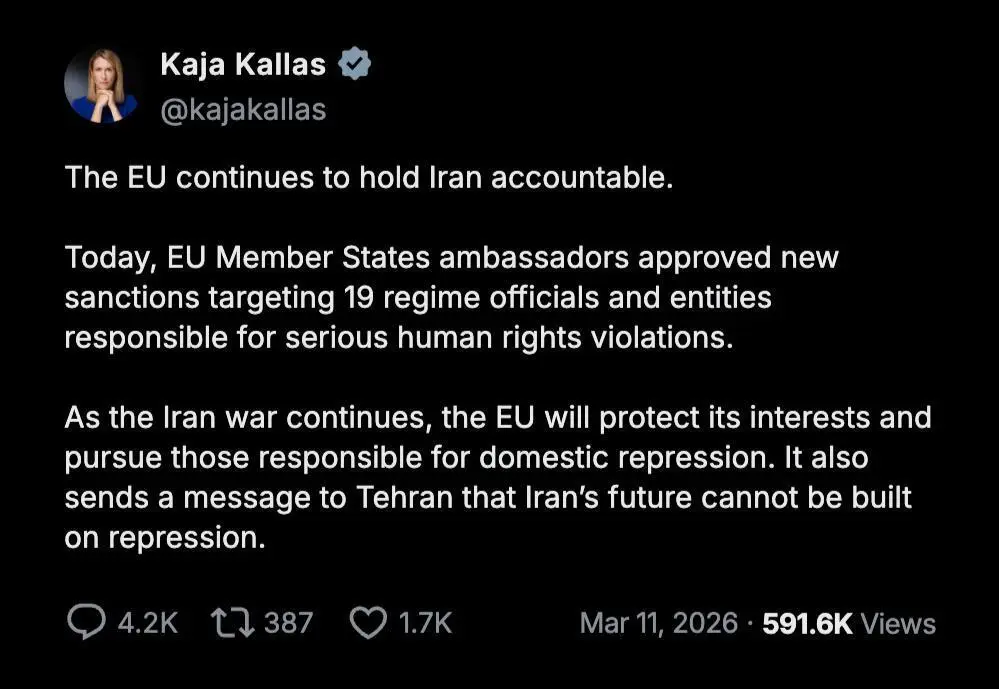Click the @kajakallas handle
This screenshot has width=999, height=689.
click(x=243, y=109)
